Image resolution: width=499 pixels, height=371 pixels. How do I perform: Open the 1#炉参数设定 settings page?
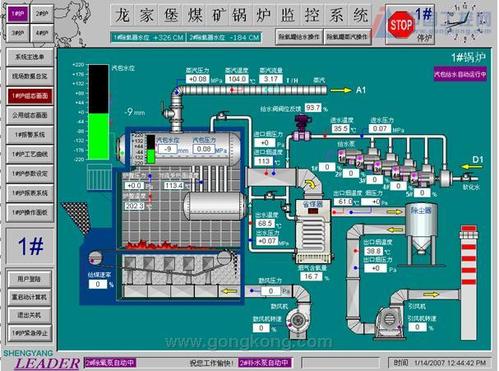coord(30,174)
